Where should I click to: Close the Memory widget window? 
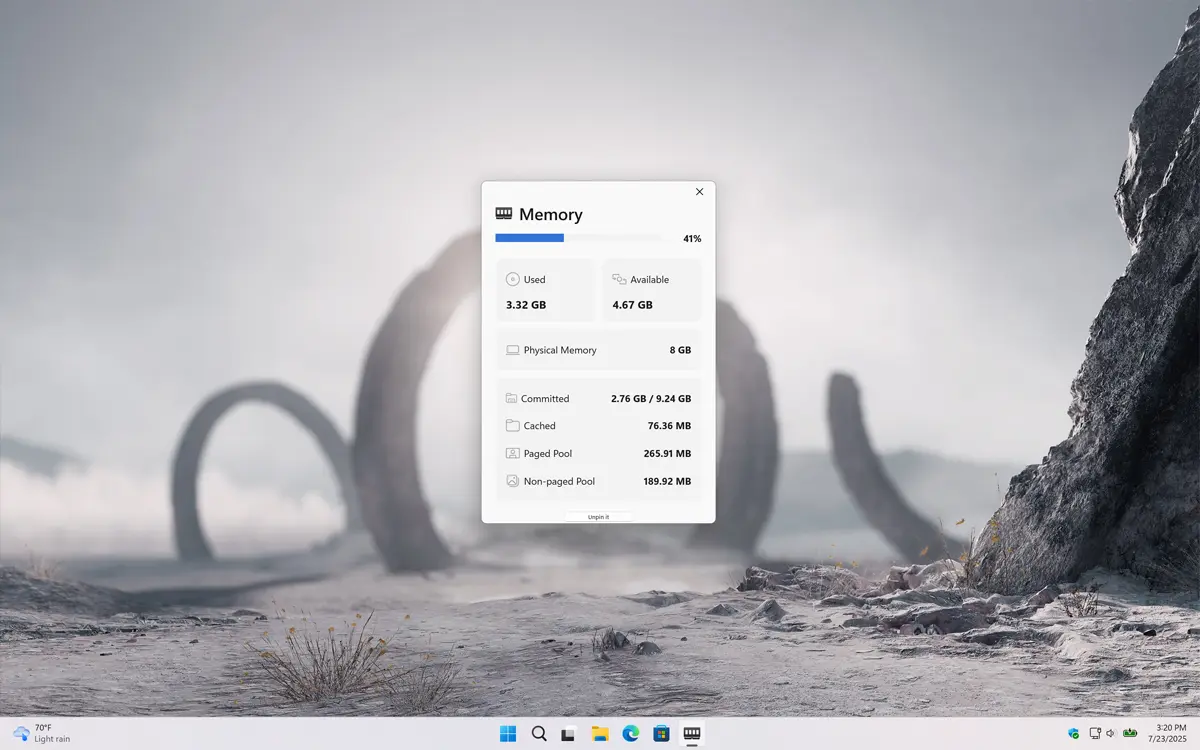pos(699,192)
